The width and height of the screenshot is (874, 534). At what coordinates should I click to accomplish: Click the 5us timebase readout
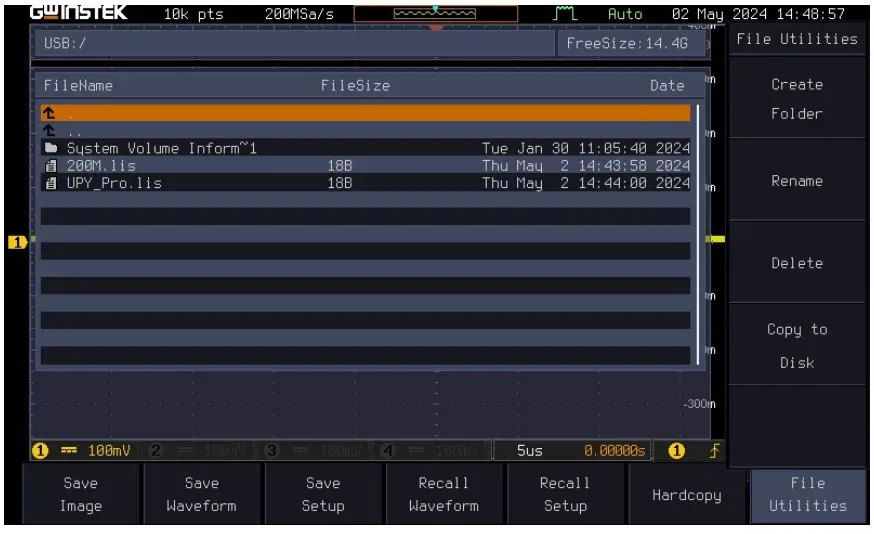point(530,450)
